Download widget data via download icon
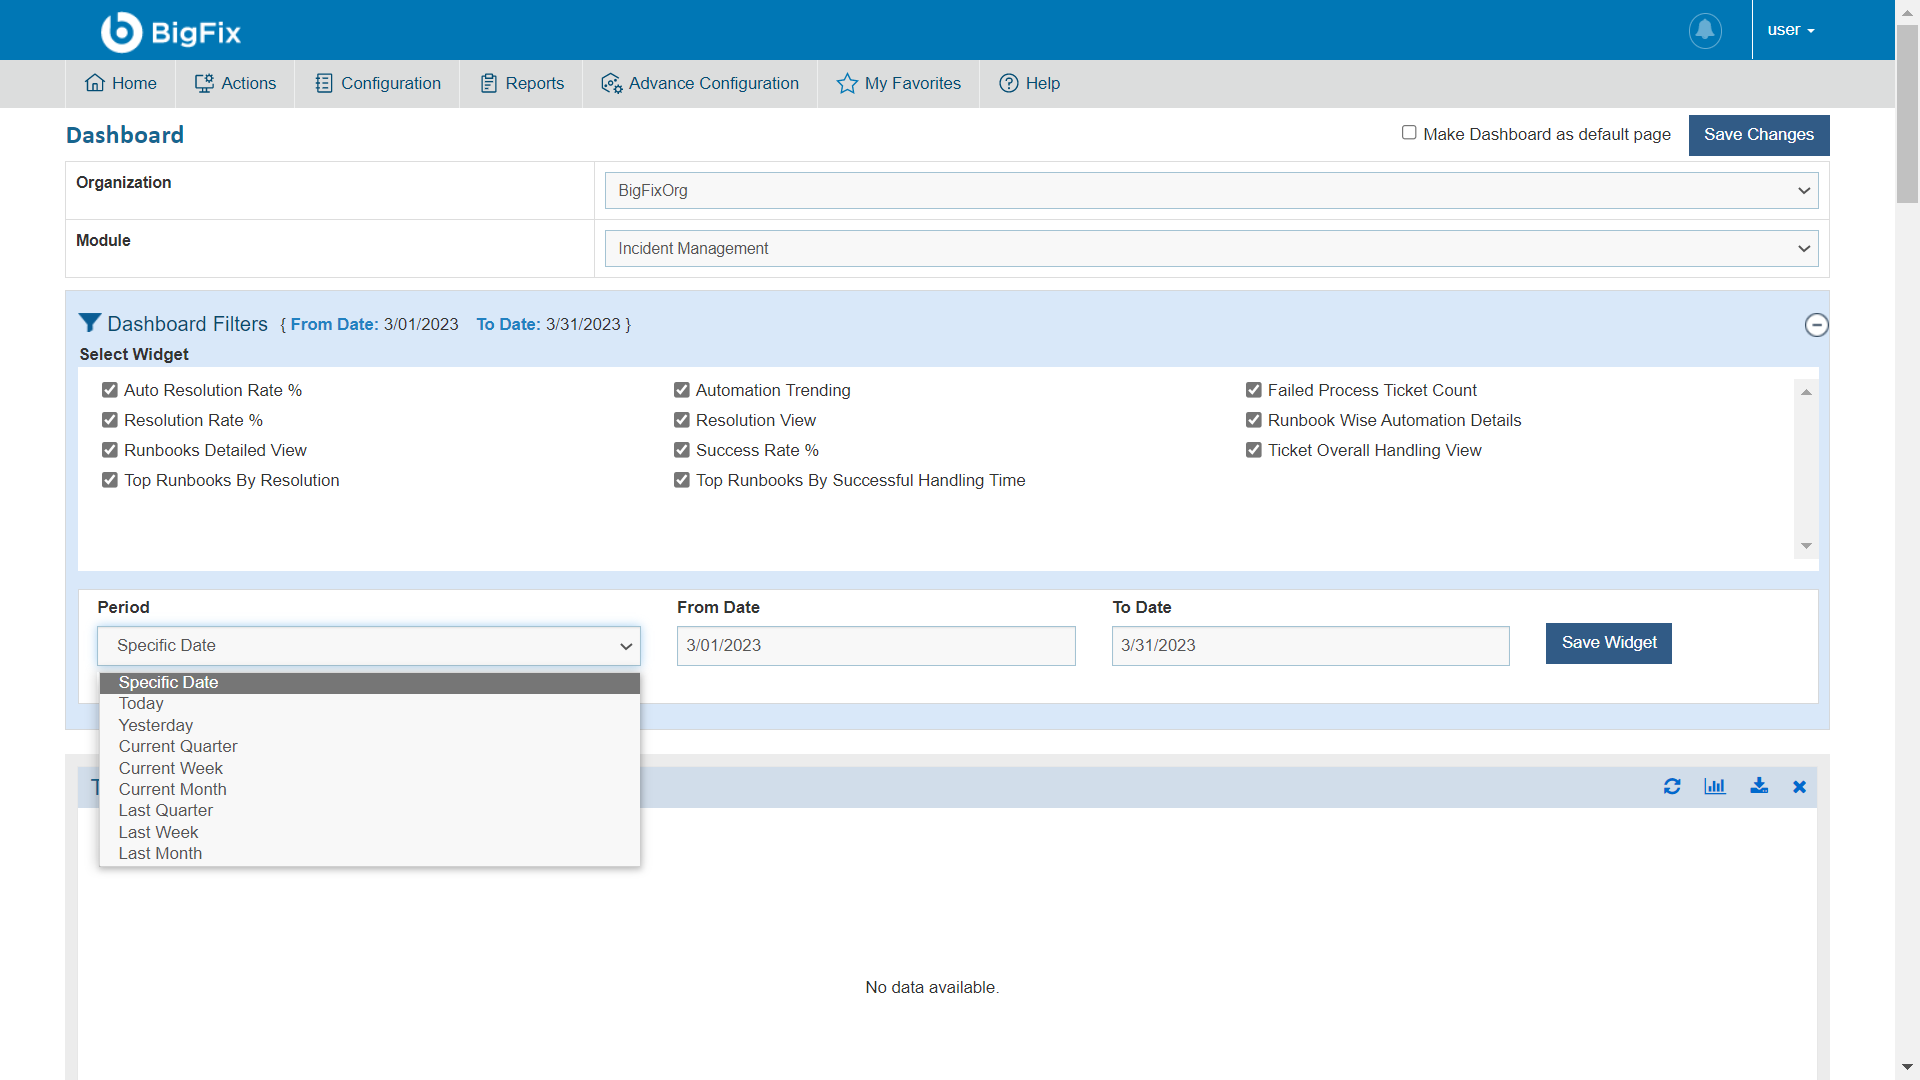 tap(1759, 787)
